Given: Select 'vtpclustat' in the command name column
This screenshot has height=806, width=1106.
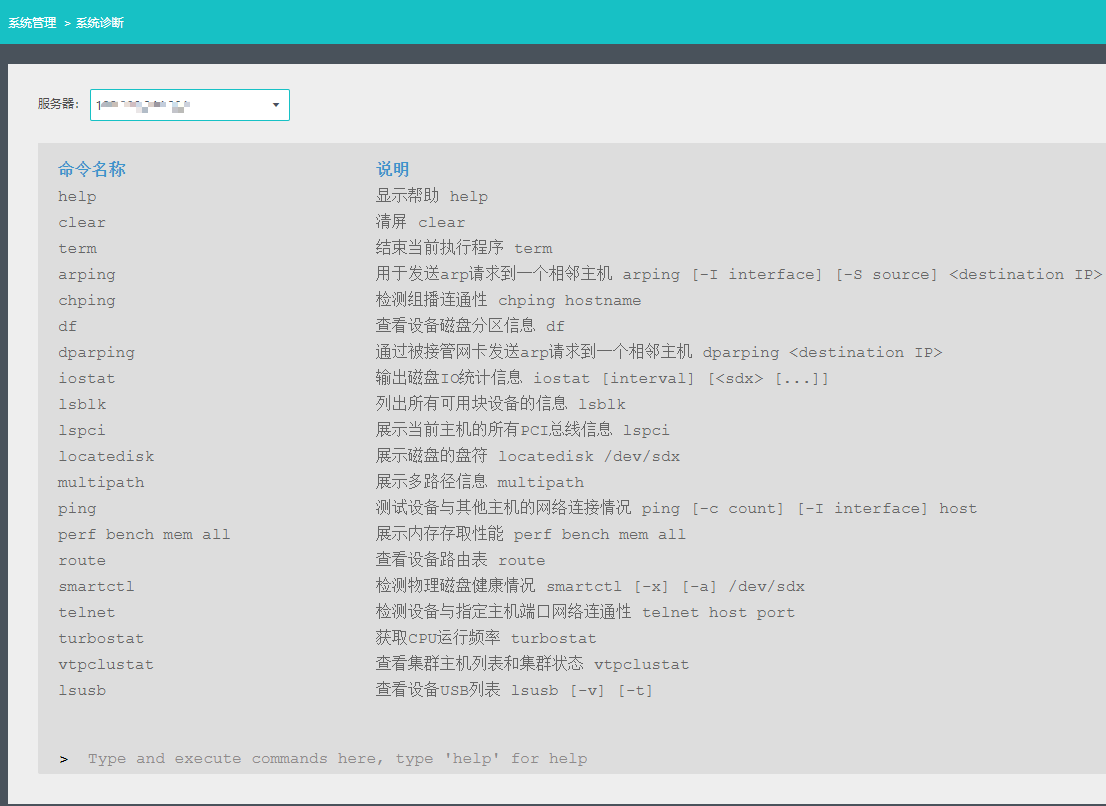Looking at the screenshot, I should click(106, 665).
